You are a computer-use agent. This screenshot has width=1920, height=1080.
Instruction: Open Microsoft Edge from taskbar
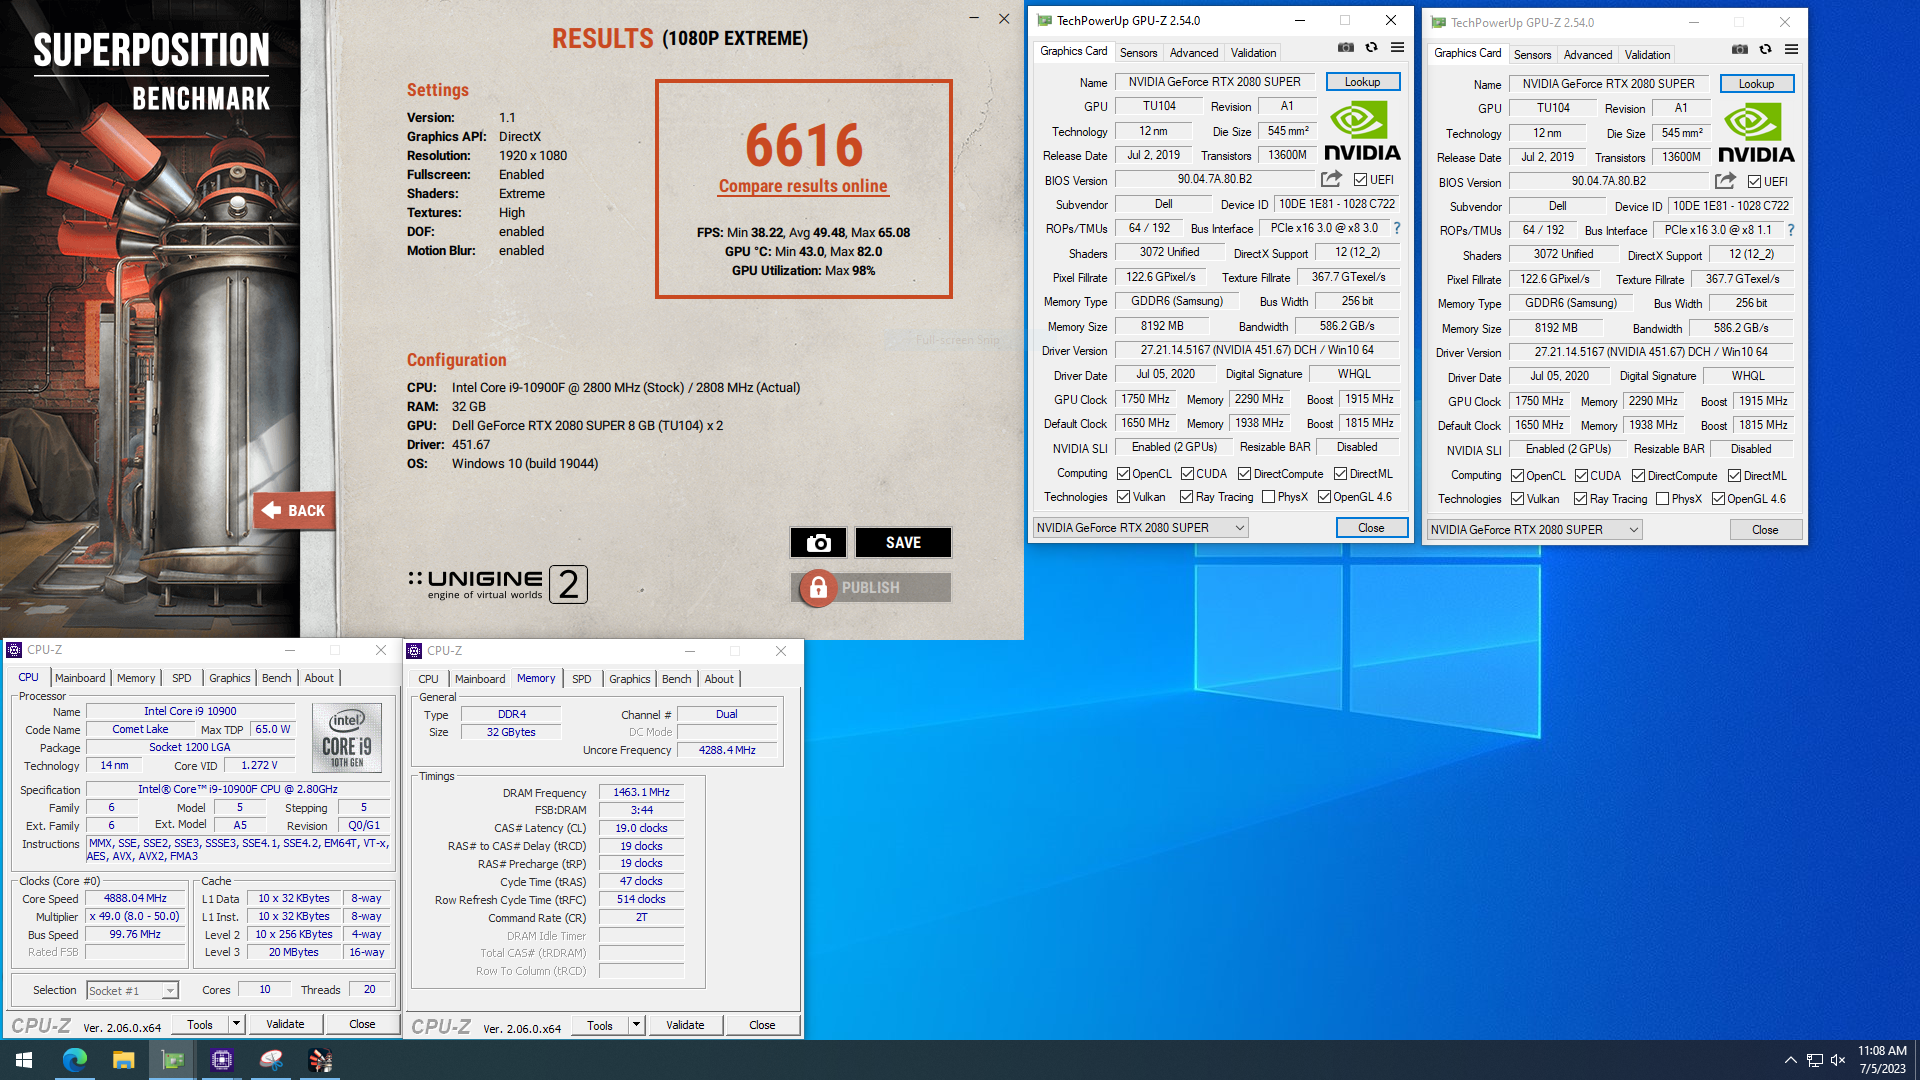[75, 1060]
